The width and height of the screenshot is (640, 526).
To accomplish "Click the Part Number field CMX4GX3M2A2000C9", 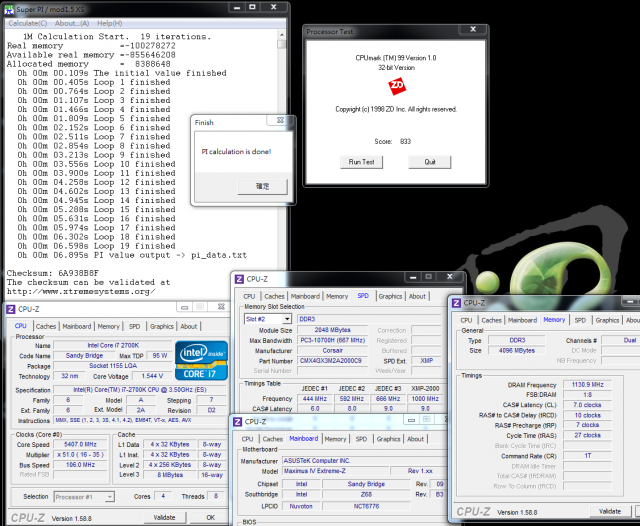I will click(x=332, y=361).
